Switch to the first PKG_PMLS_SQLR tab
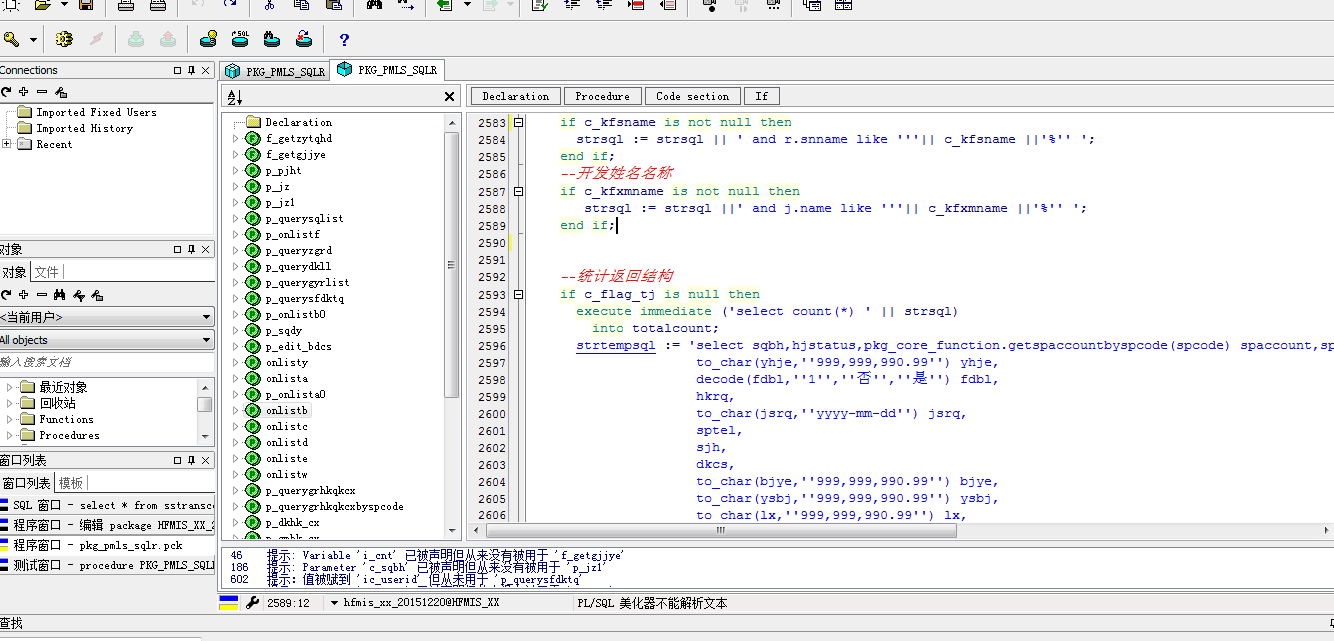The width and height of the screenshot is (1334, 641). [x=275, y=71]
